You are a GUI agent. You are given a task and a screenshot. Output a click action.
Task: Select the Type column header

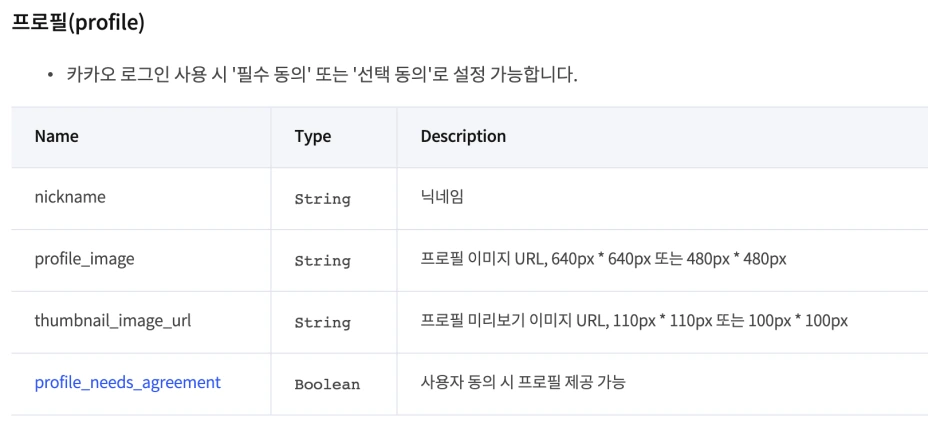click(x=313, y=137)
